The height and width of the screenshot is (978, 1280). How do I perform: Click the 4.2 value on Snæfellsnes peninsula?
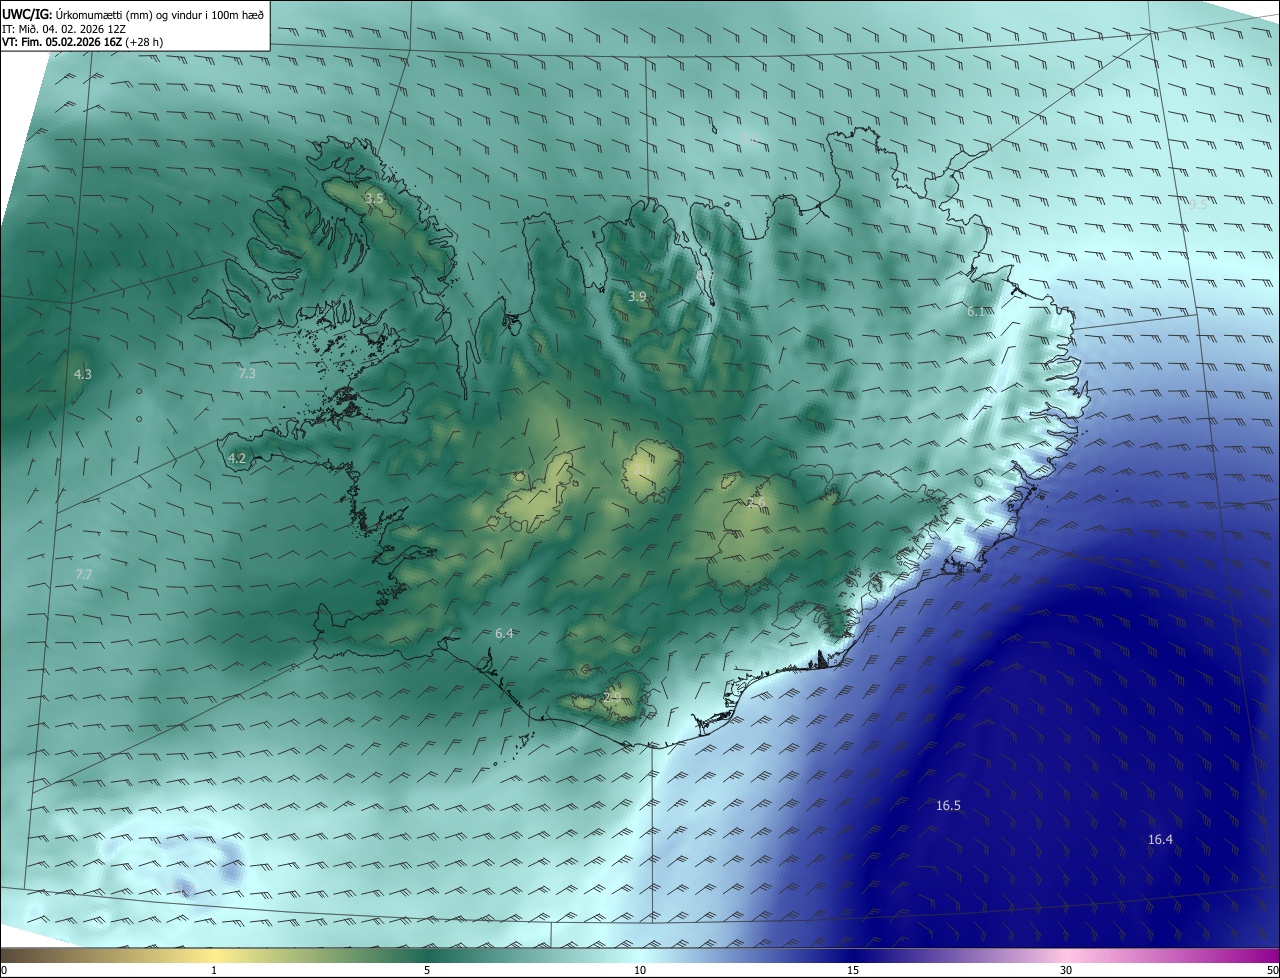tap(237, 458)
